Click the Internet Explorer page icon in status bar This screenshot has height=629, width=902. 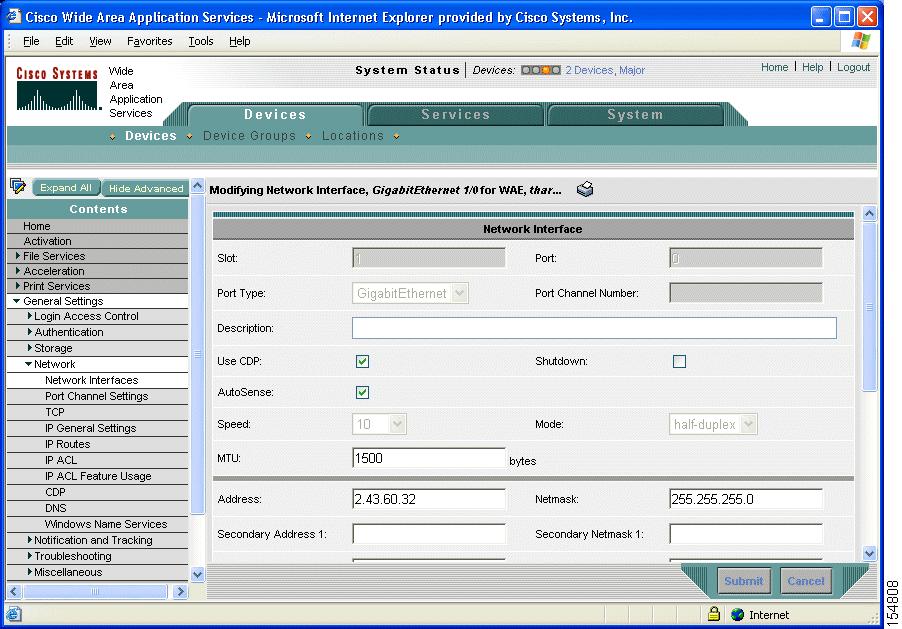14,614
